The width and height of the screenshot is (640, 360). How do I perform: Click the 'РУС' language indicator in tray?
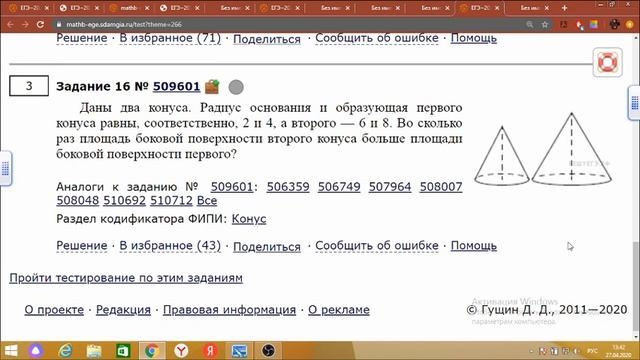coord(592,351)
